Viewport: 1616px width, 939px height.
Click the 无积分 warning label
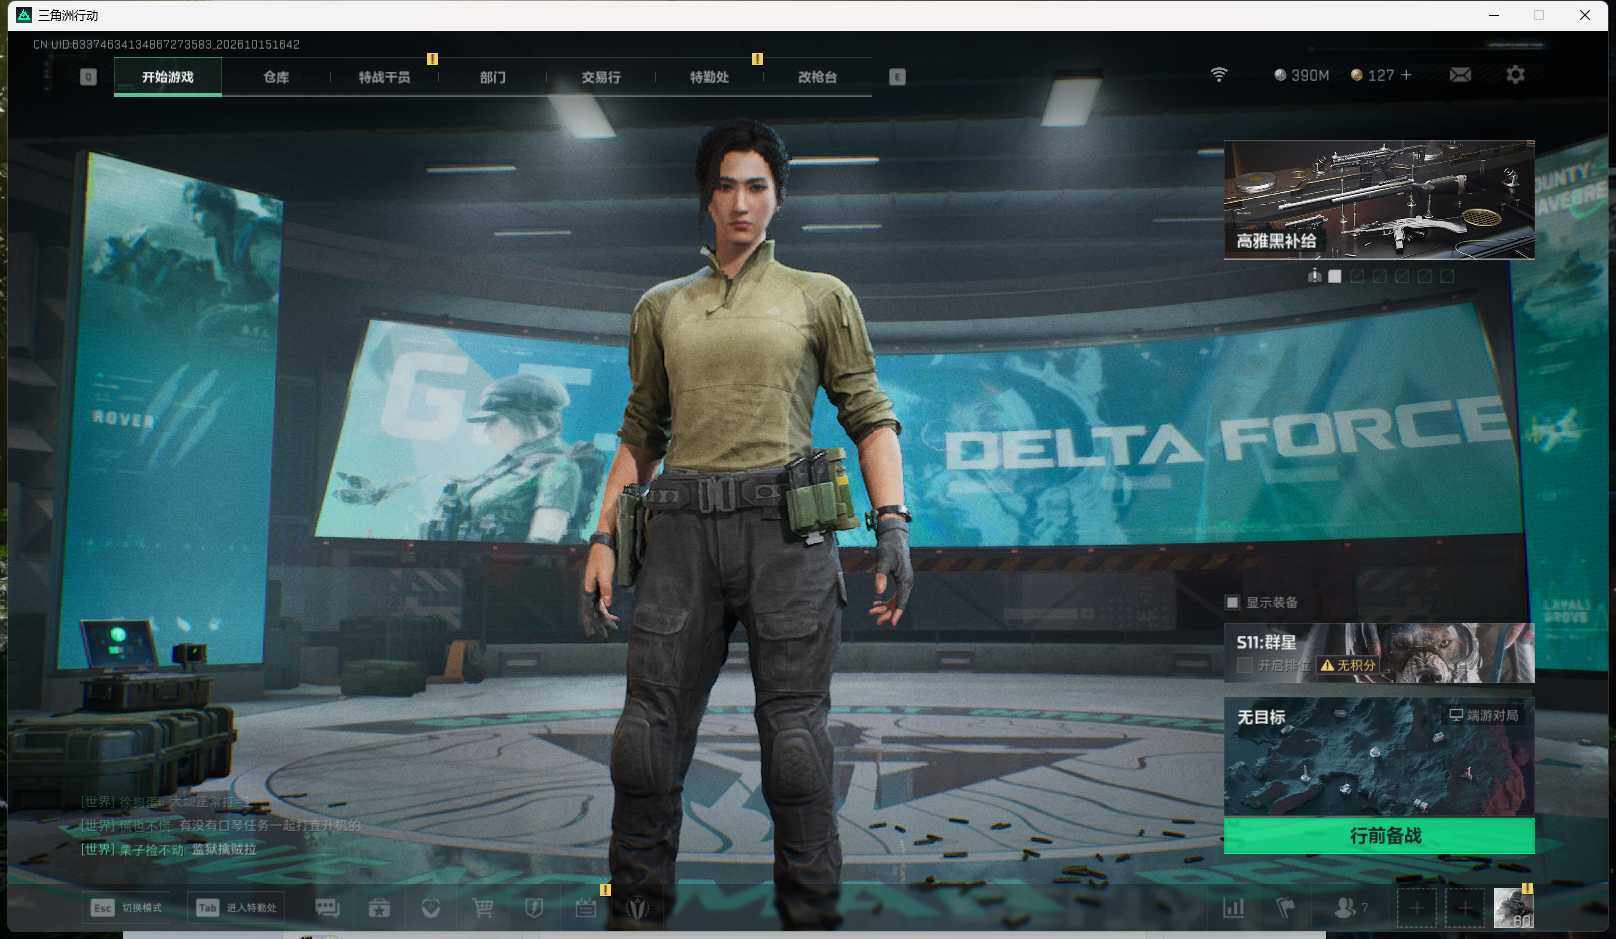pyautogui.click(x=1348, y=665)
